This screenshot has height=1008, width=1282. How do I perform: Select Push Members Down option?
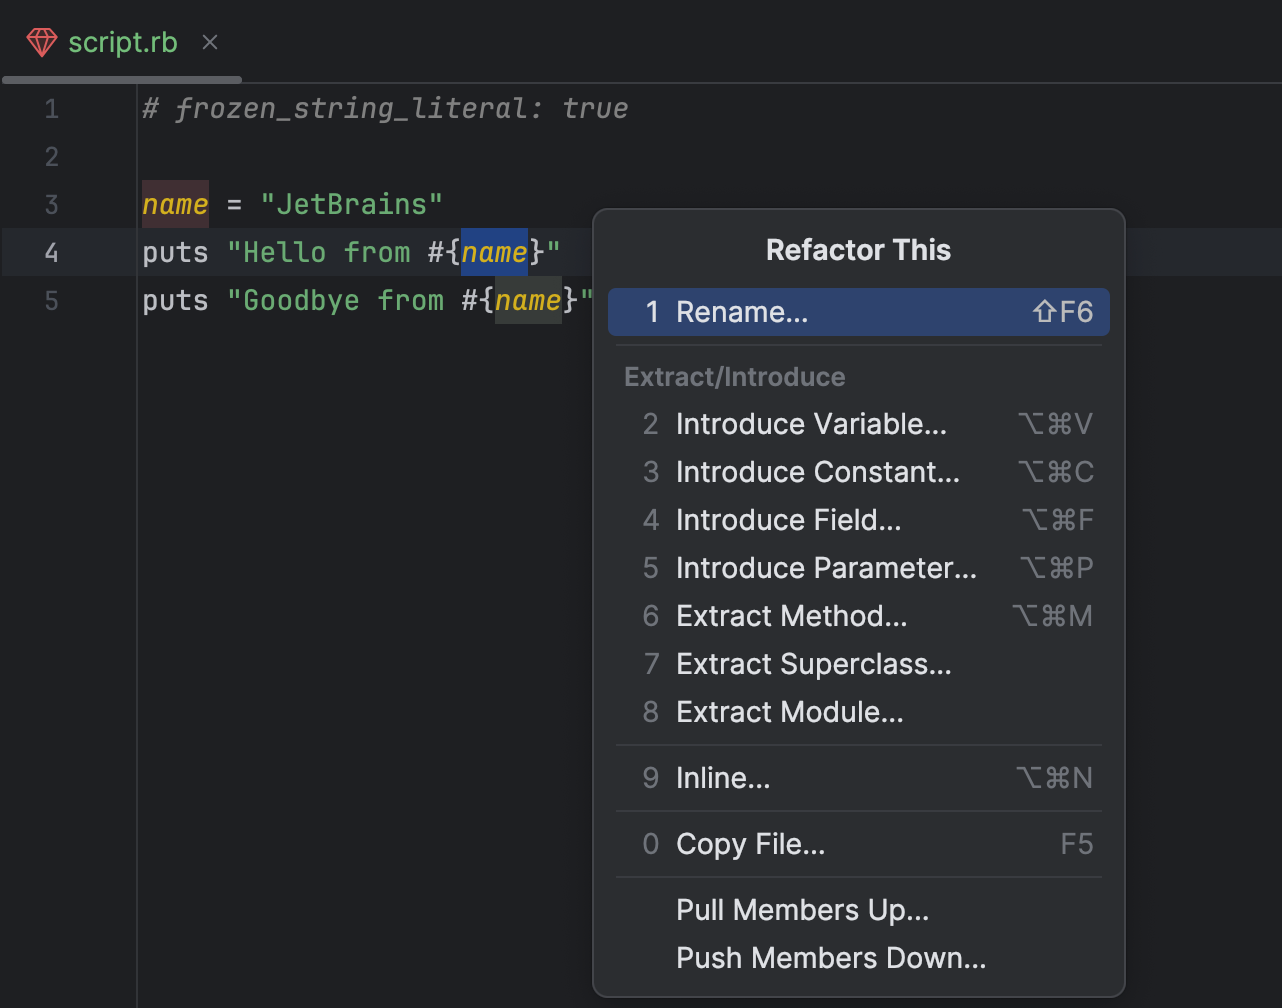[x=831, y=958]
